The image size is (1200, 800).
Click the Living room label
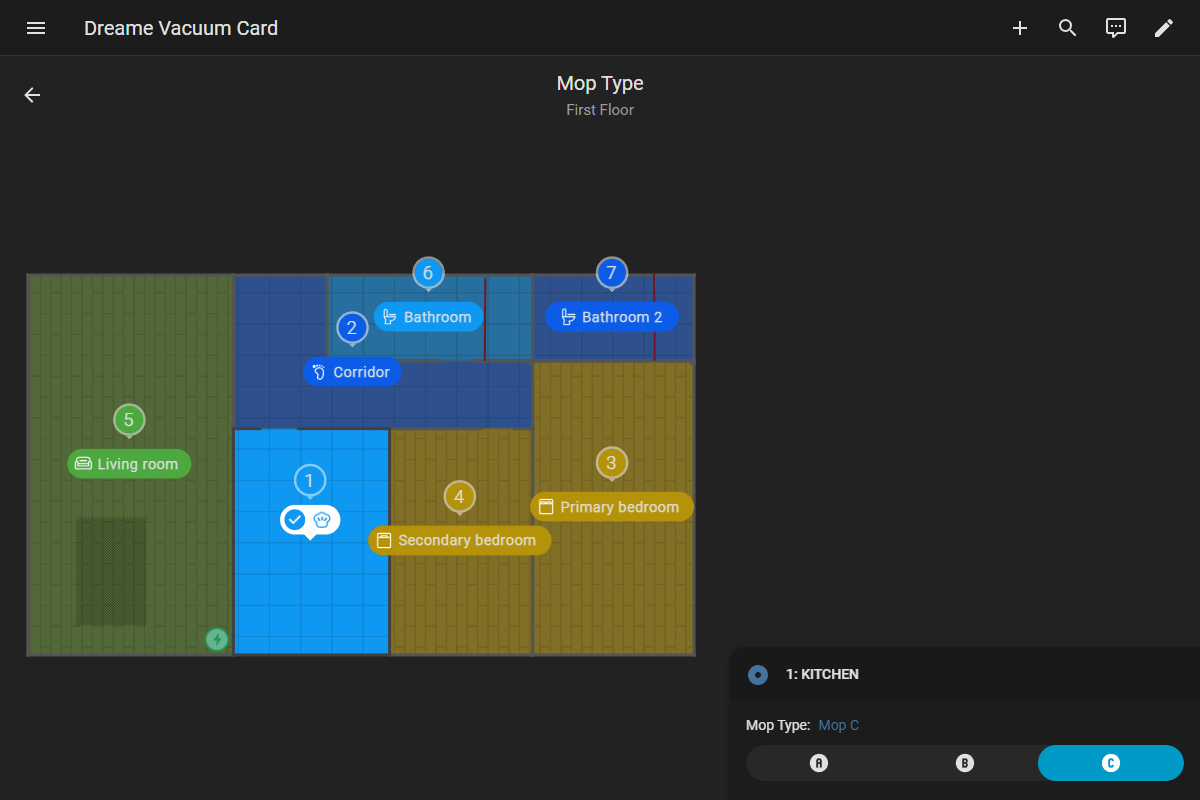click(129, 464)
